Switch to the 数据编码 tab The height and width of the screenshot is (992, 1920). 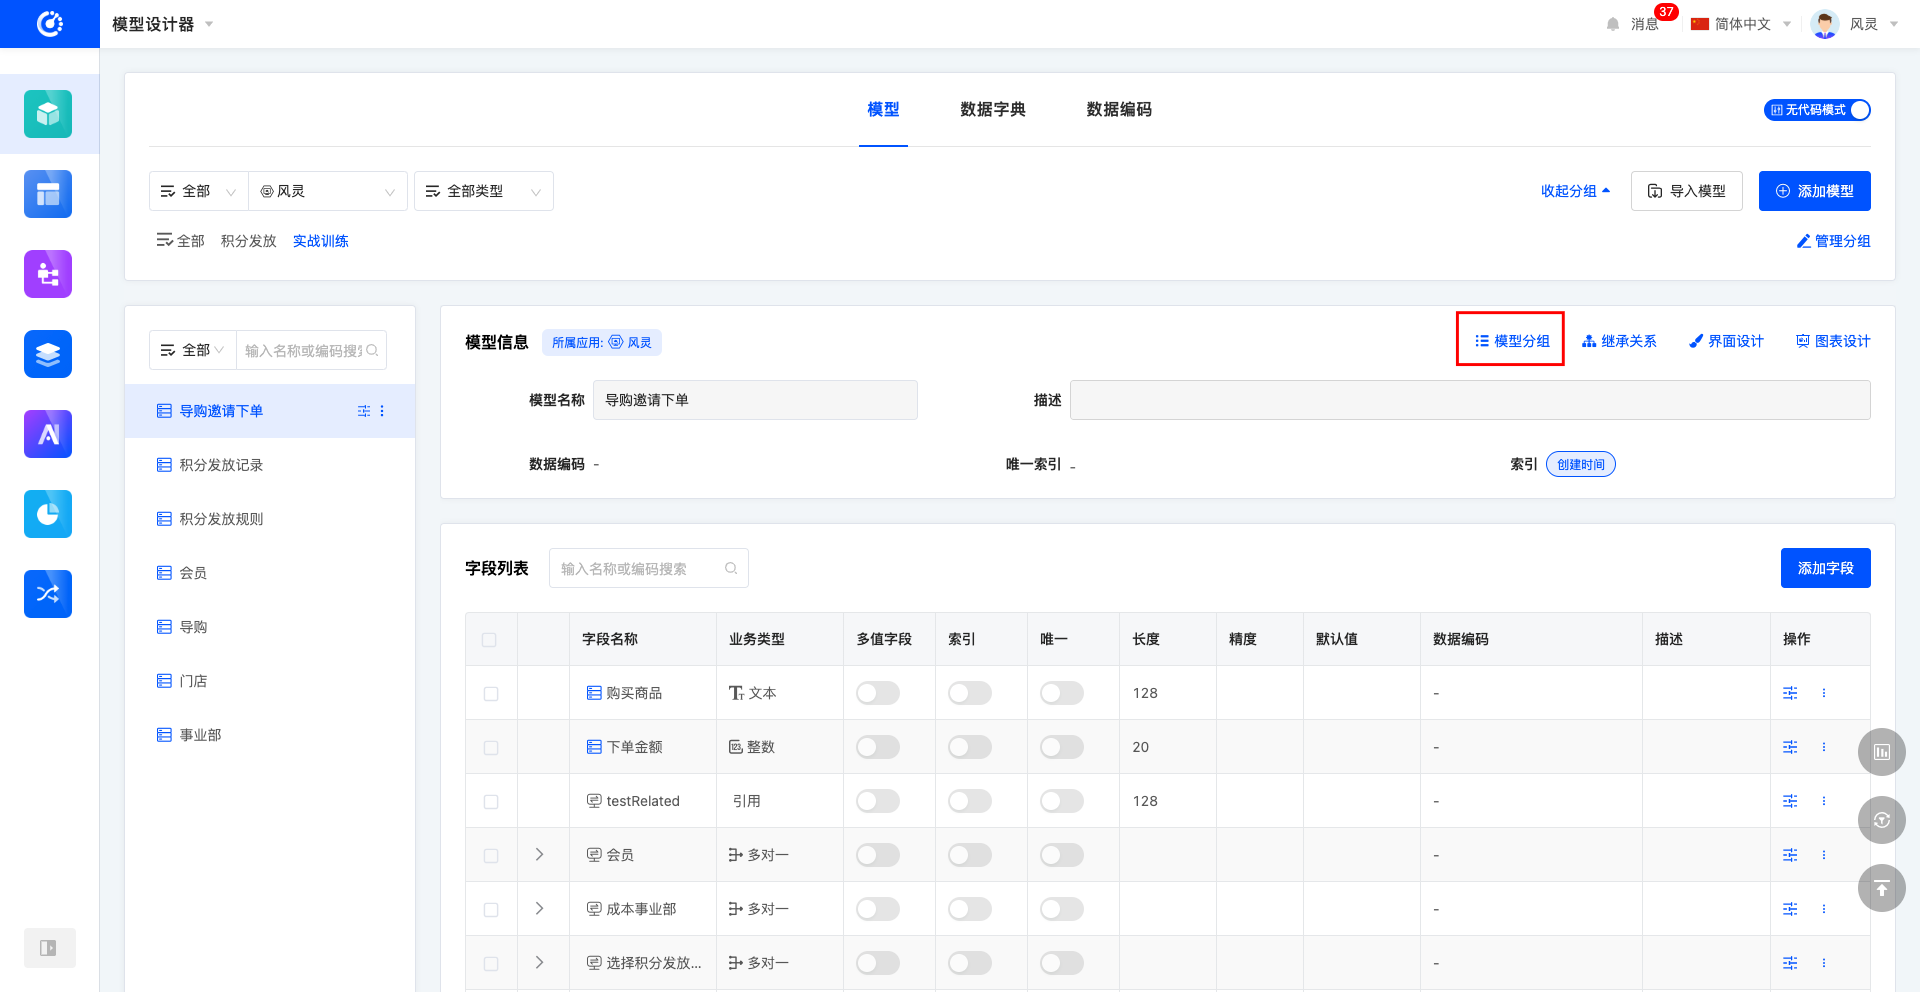(1118, 109)
